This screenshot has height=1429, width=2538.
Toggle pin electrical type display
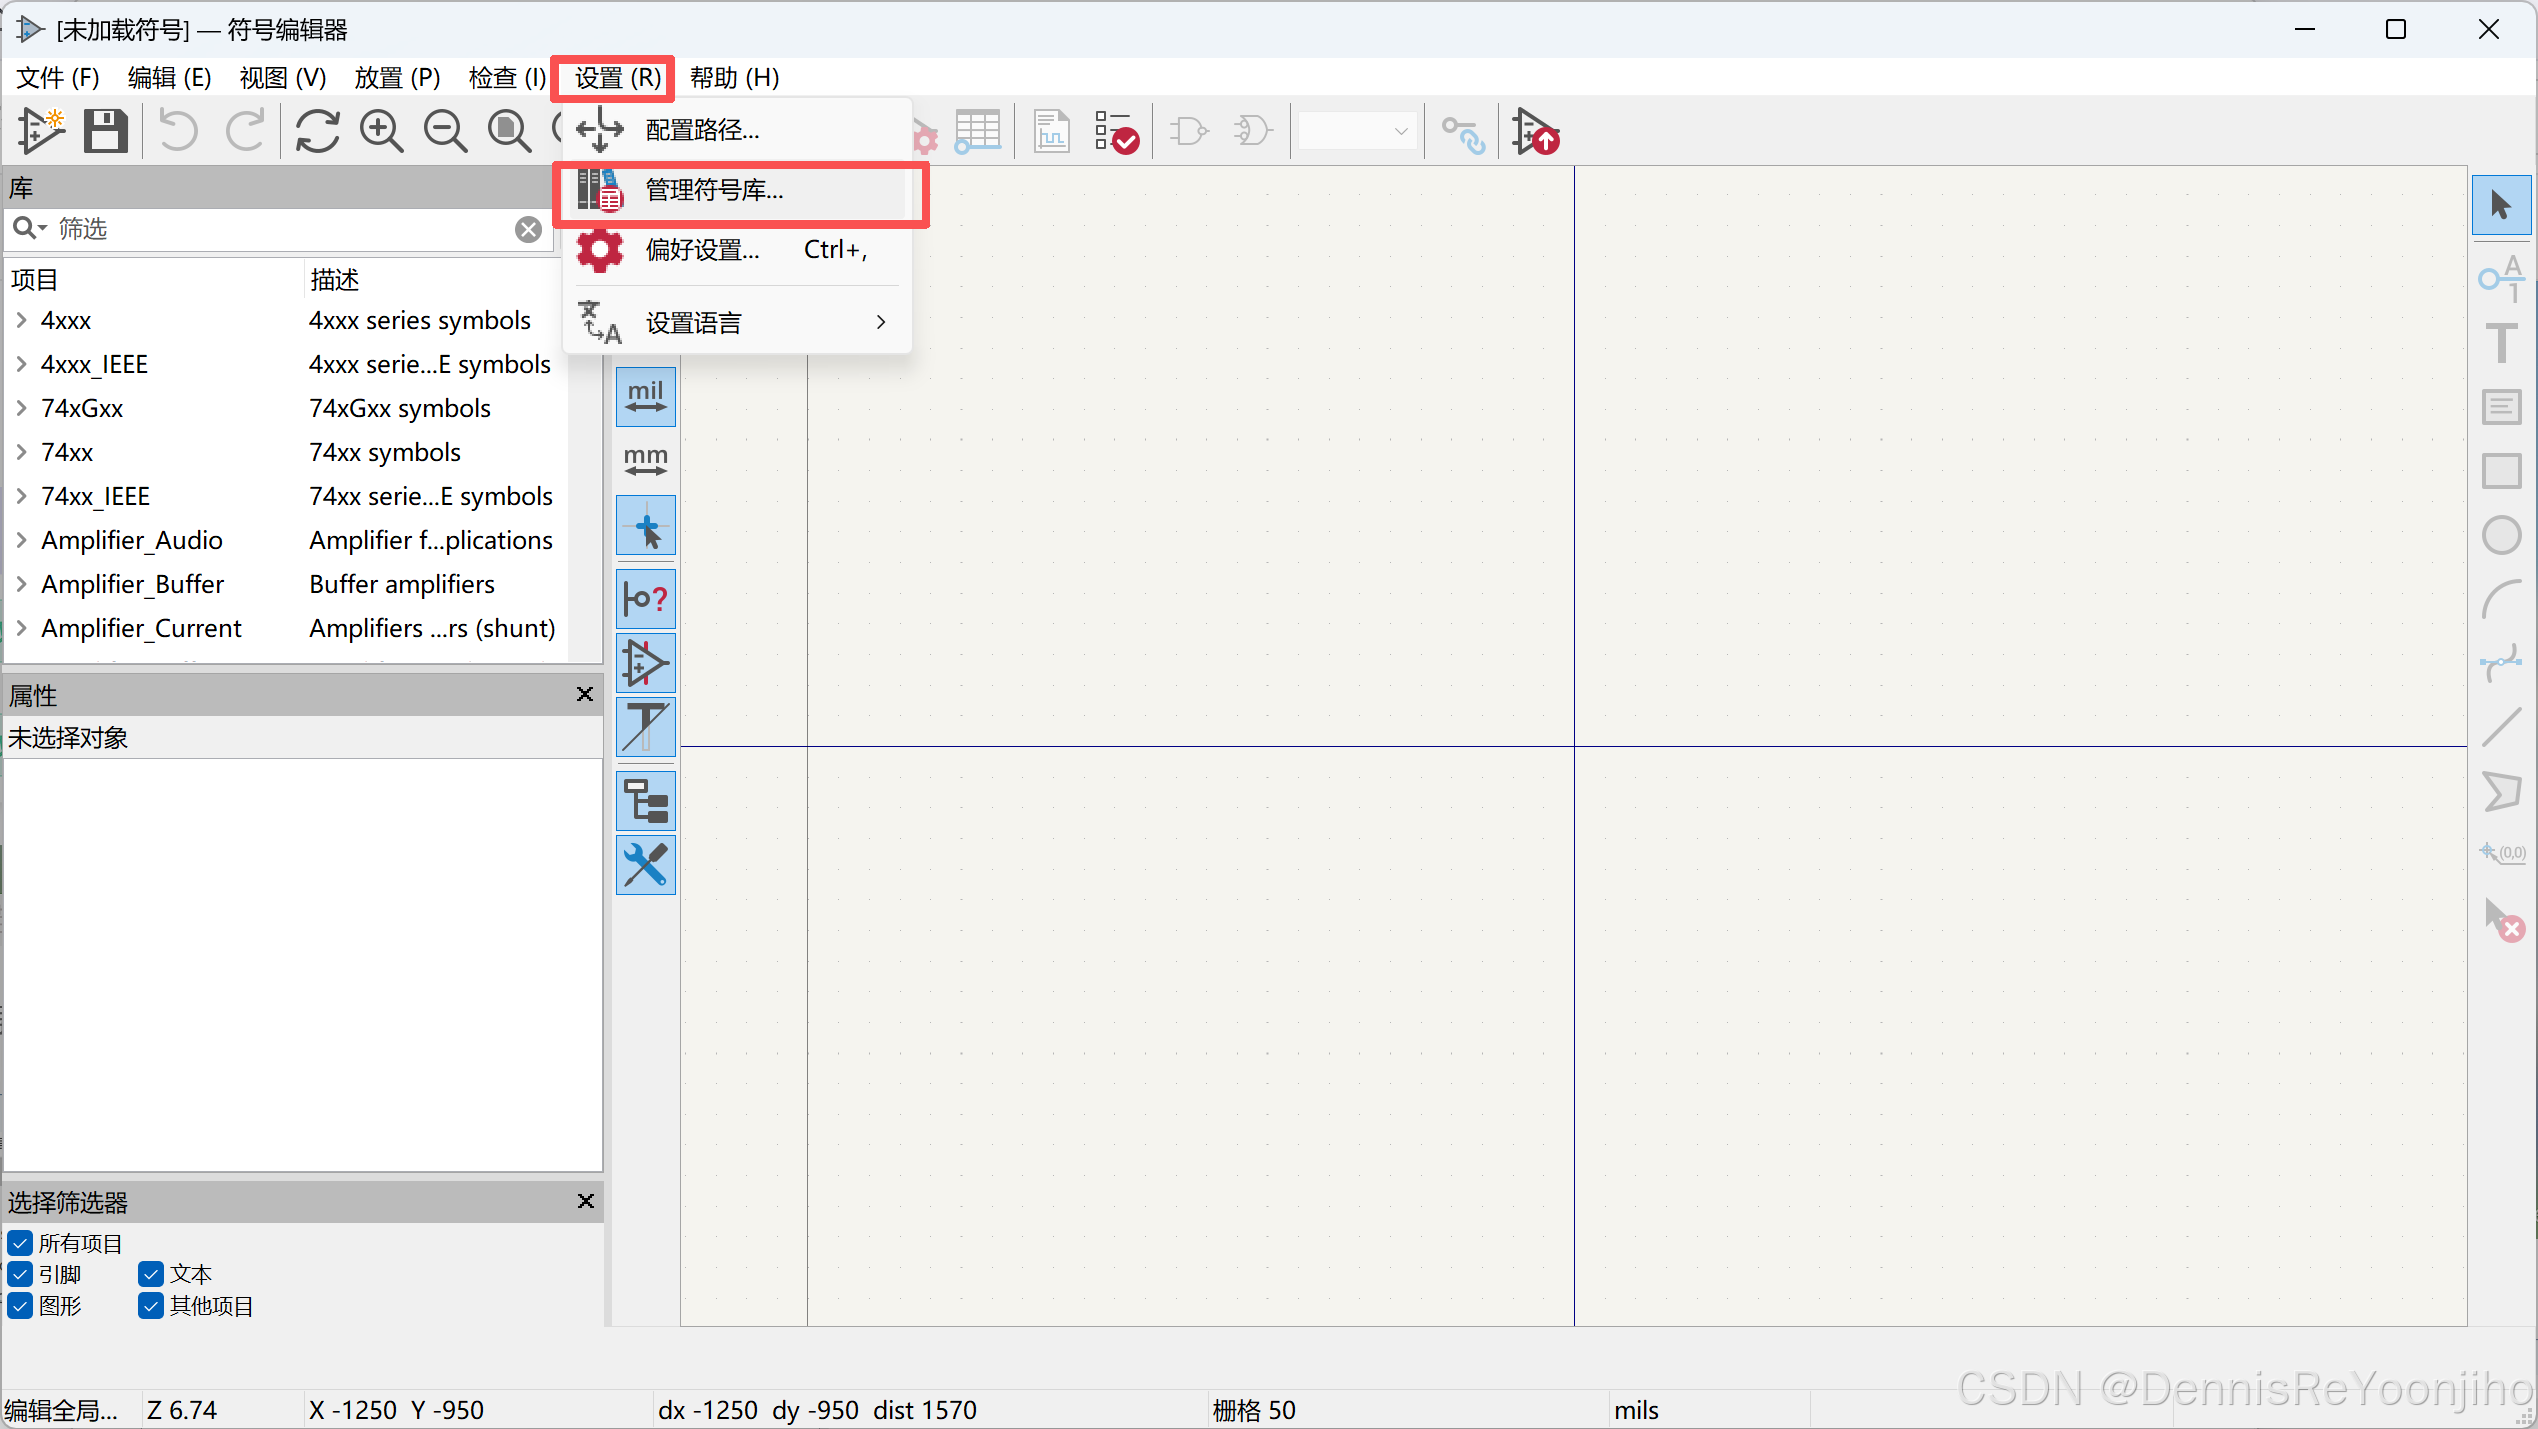(x=646, y=599)
